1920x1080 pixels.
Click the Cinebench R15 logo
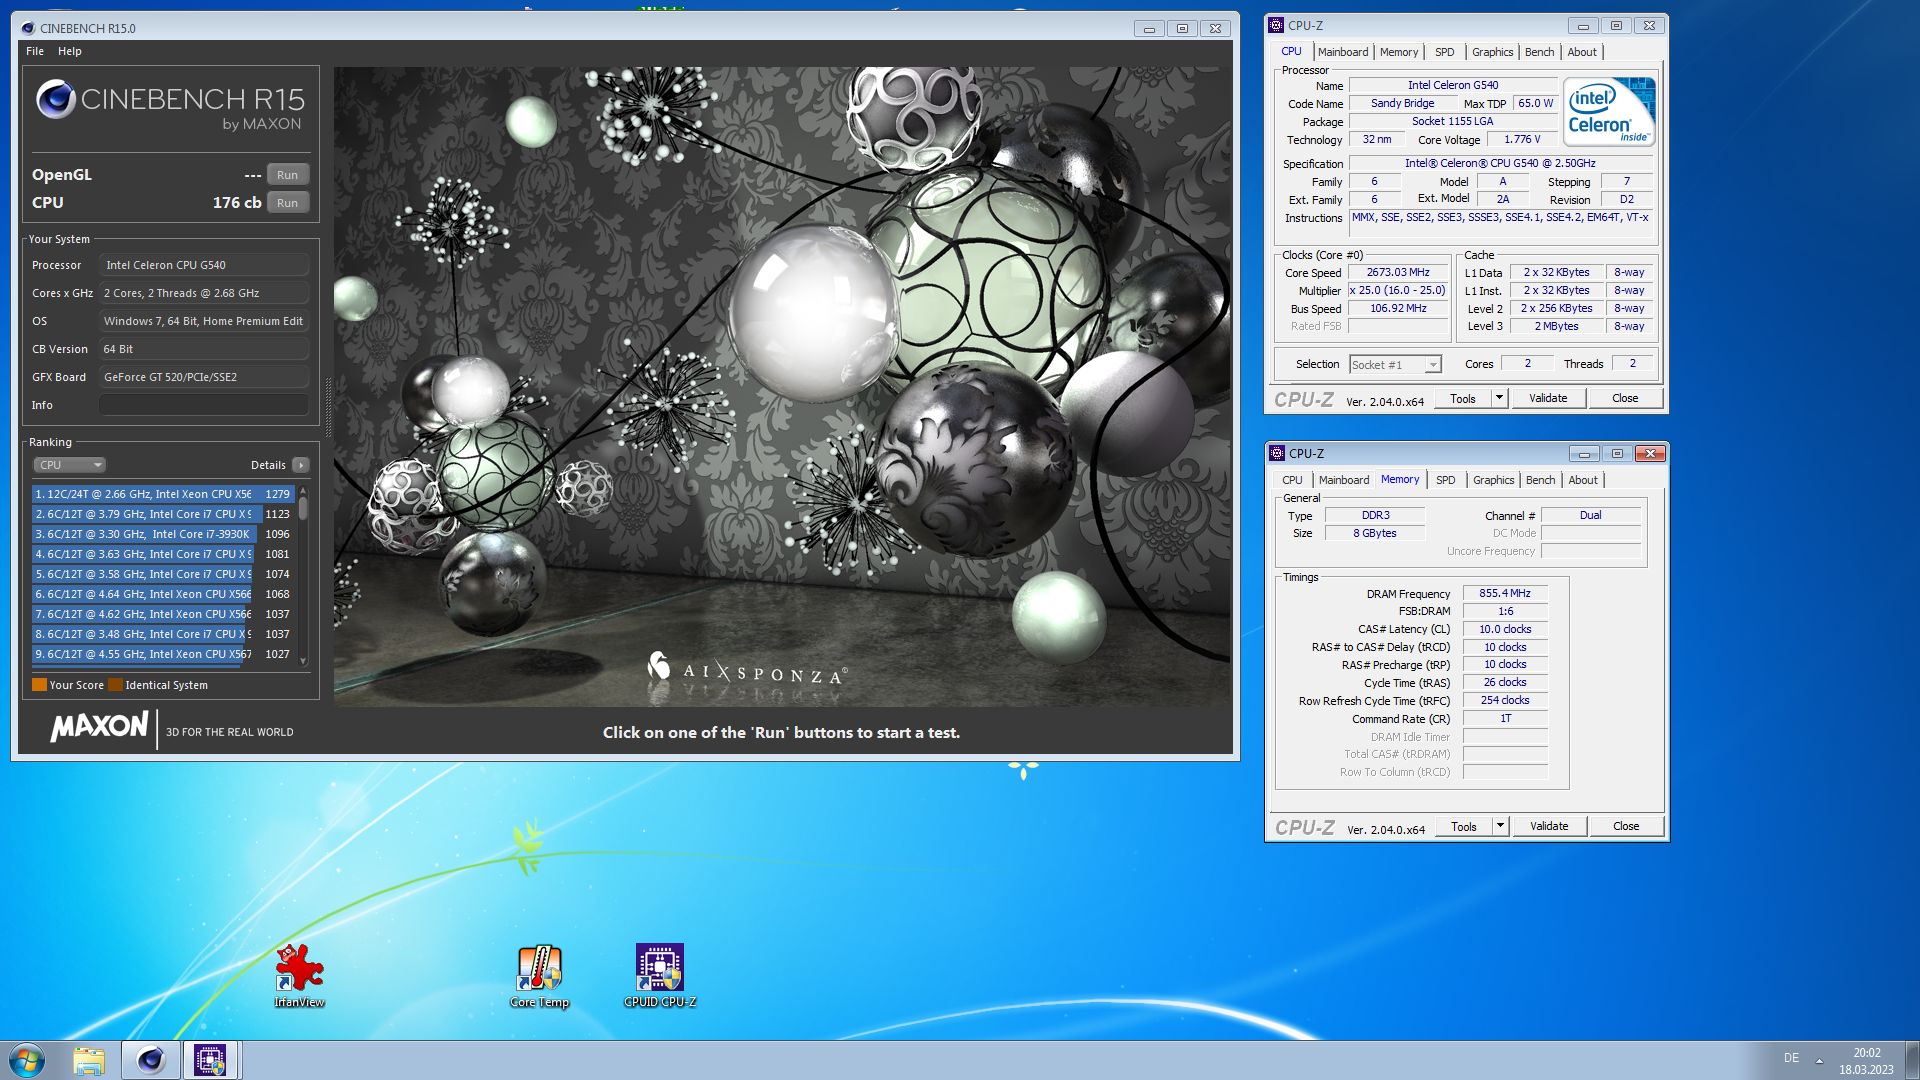coord(170,105)
